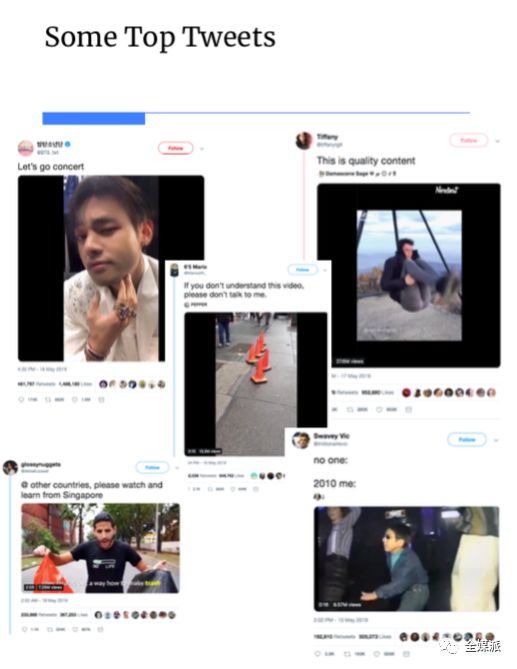The width and height of the screenshot is (517, 669).
Task: Like the 'This is quality content' tweet
Action: point(379,410)
